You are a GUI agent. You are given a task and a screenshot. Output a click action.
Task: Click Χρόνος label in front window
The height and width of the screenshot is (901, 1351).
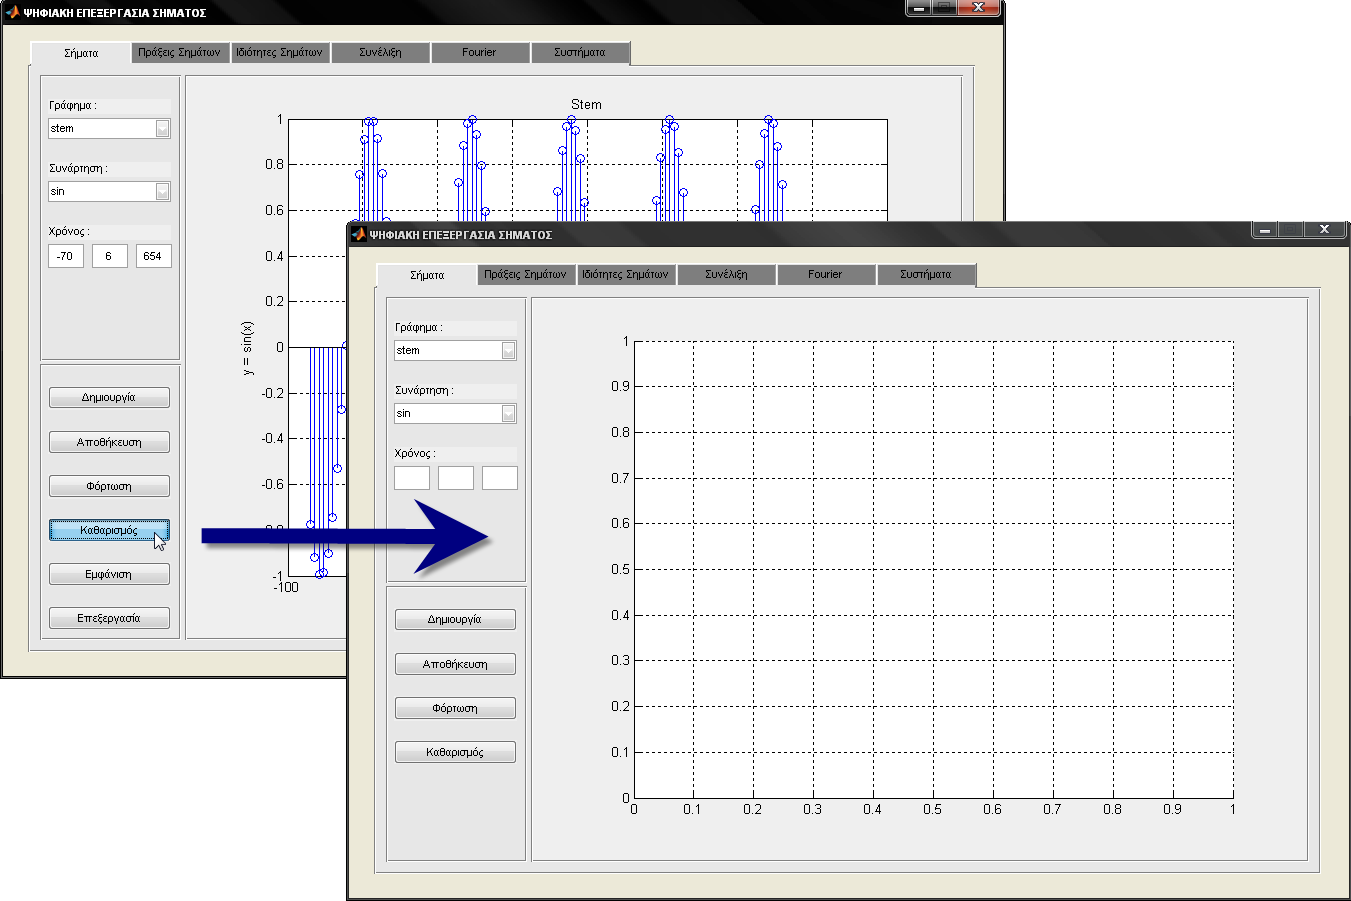415,453
